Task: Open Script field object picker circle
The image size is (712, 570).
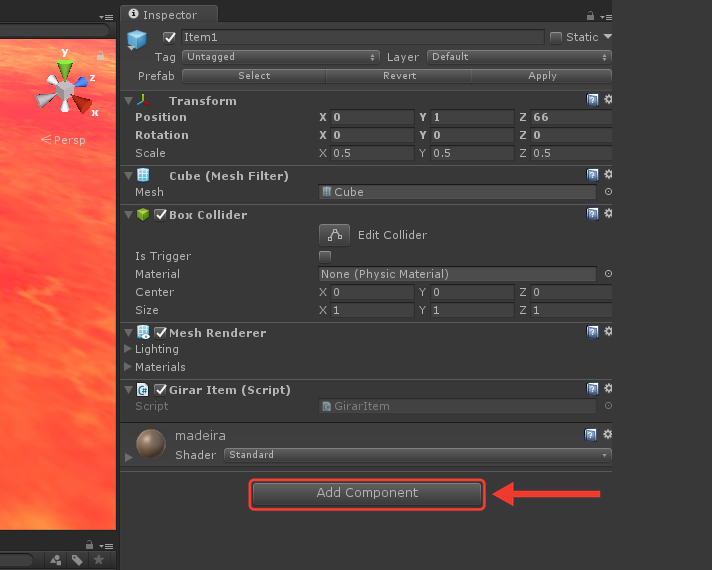Action: tap(608, 406)
